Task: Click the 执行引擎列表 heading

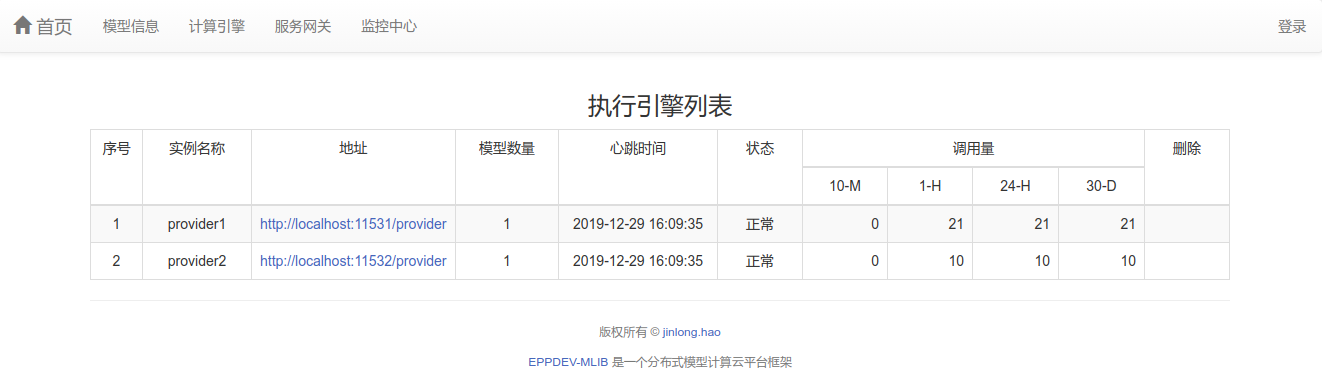Action: tap(660, 106)
